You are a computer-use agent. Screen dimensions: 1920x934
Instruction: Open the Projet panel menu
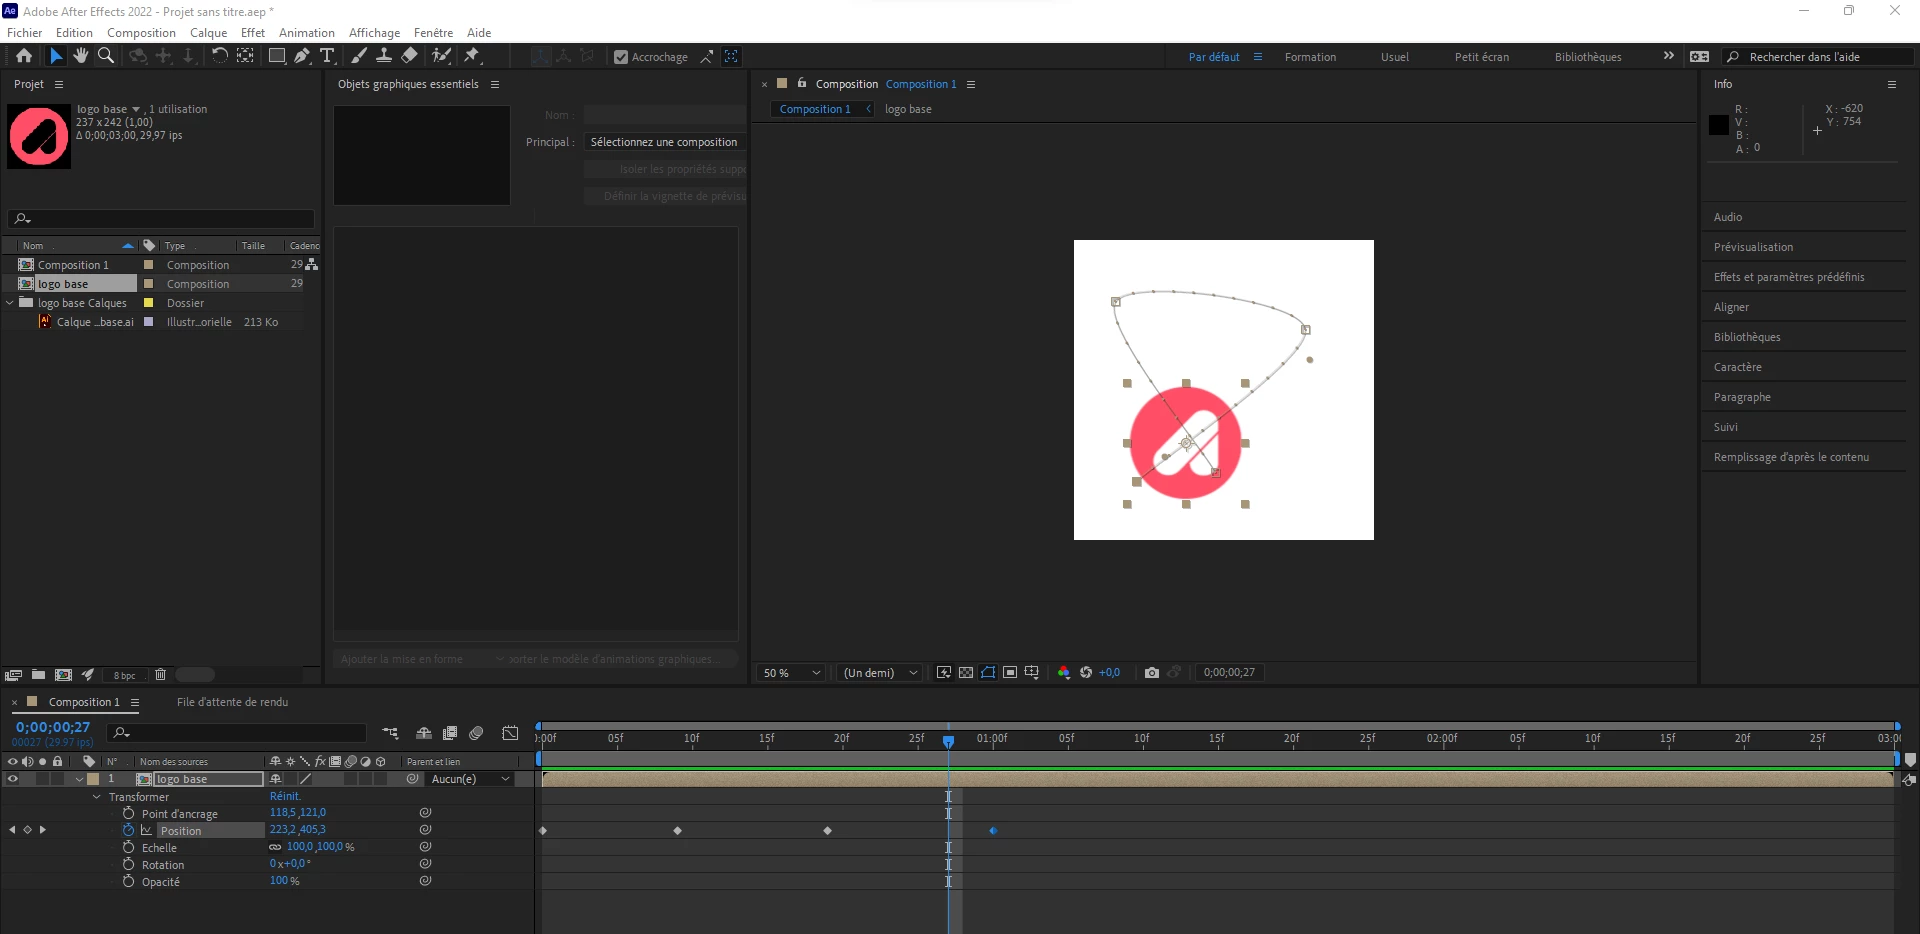coord(59,84)
